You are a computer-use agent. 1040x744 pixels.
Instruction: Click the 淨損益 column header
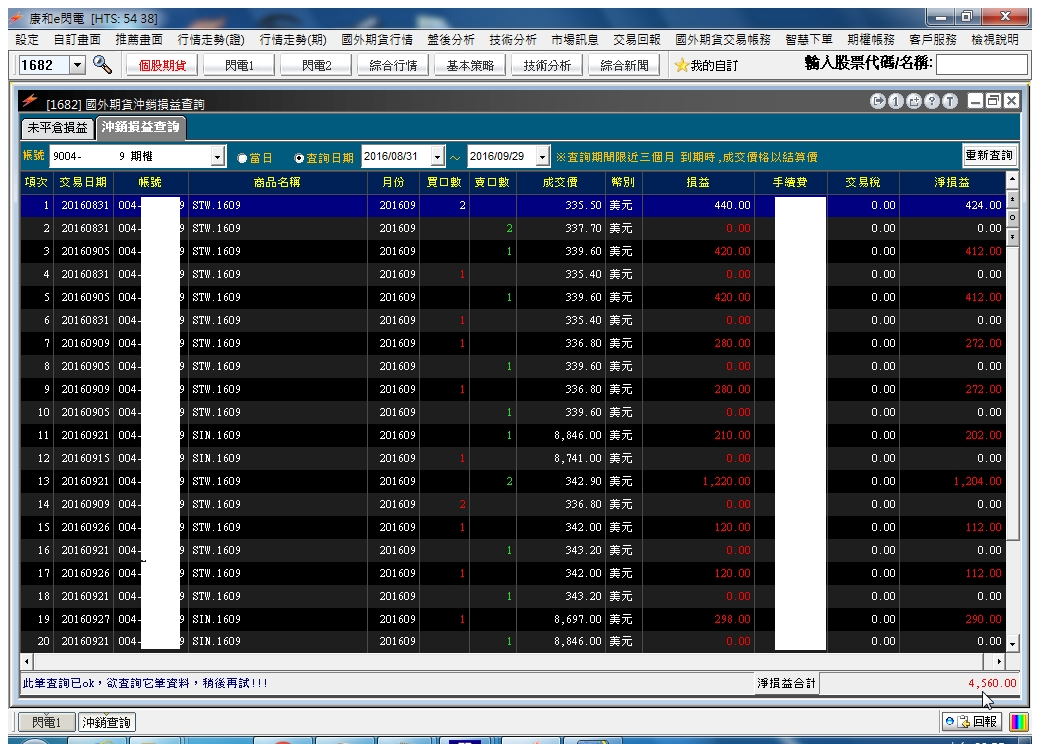coord(952,182)
